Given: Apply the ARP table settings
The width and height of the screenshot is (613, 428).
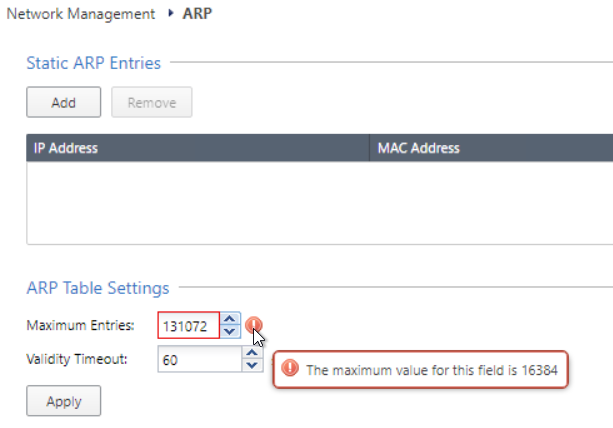Looking at the screenshot, I should (x=64, y=401).
